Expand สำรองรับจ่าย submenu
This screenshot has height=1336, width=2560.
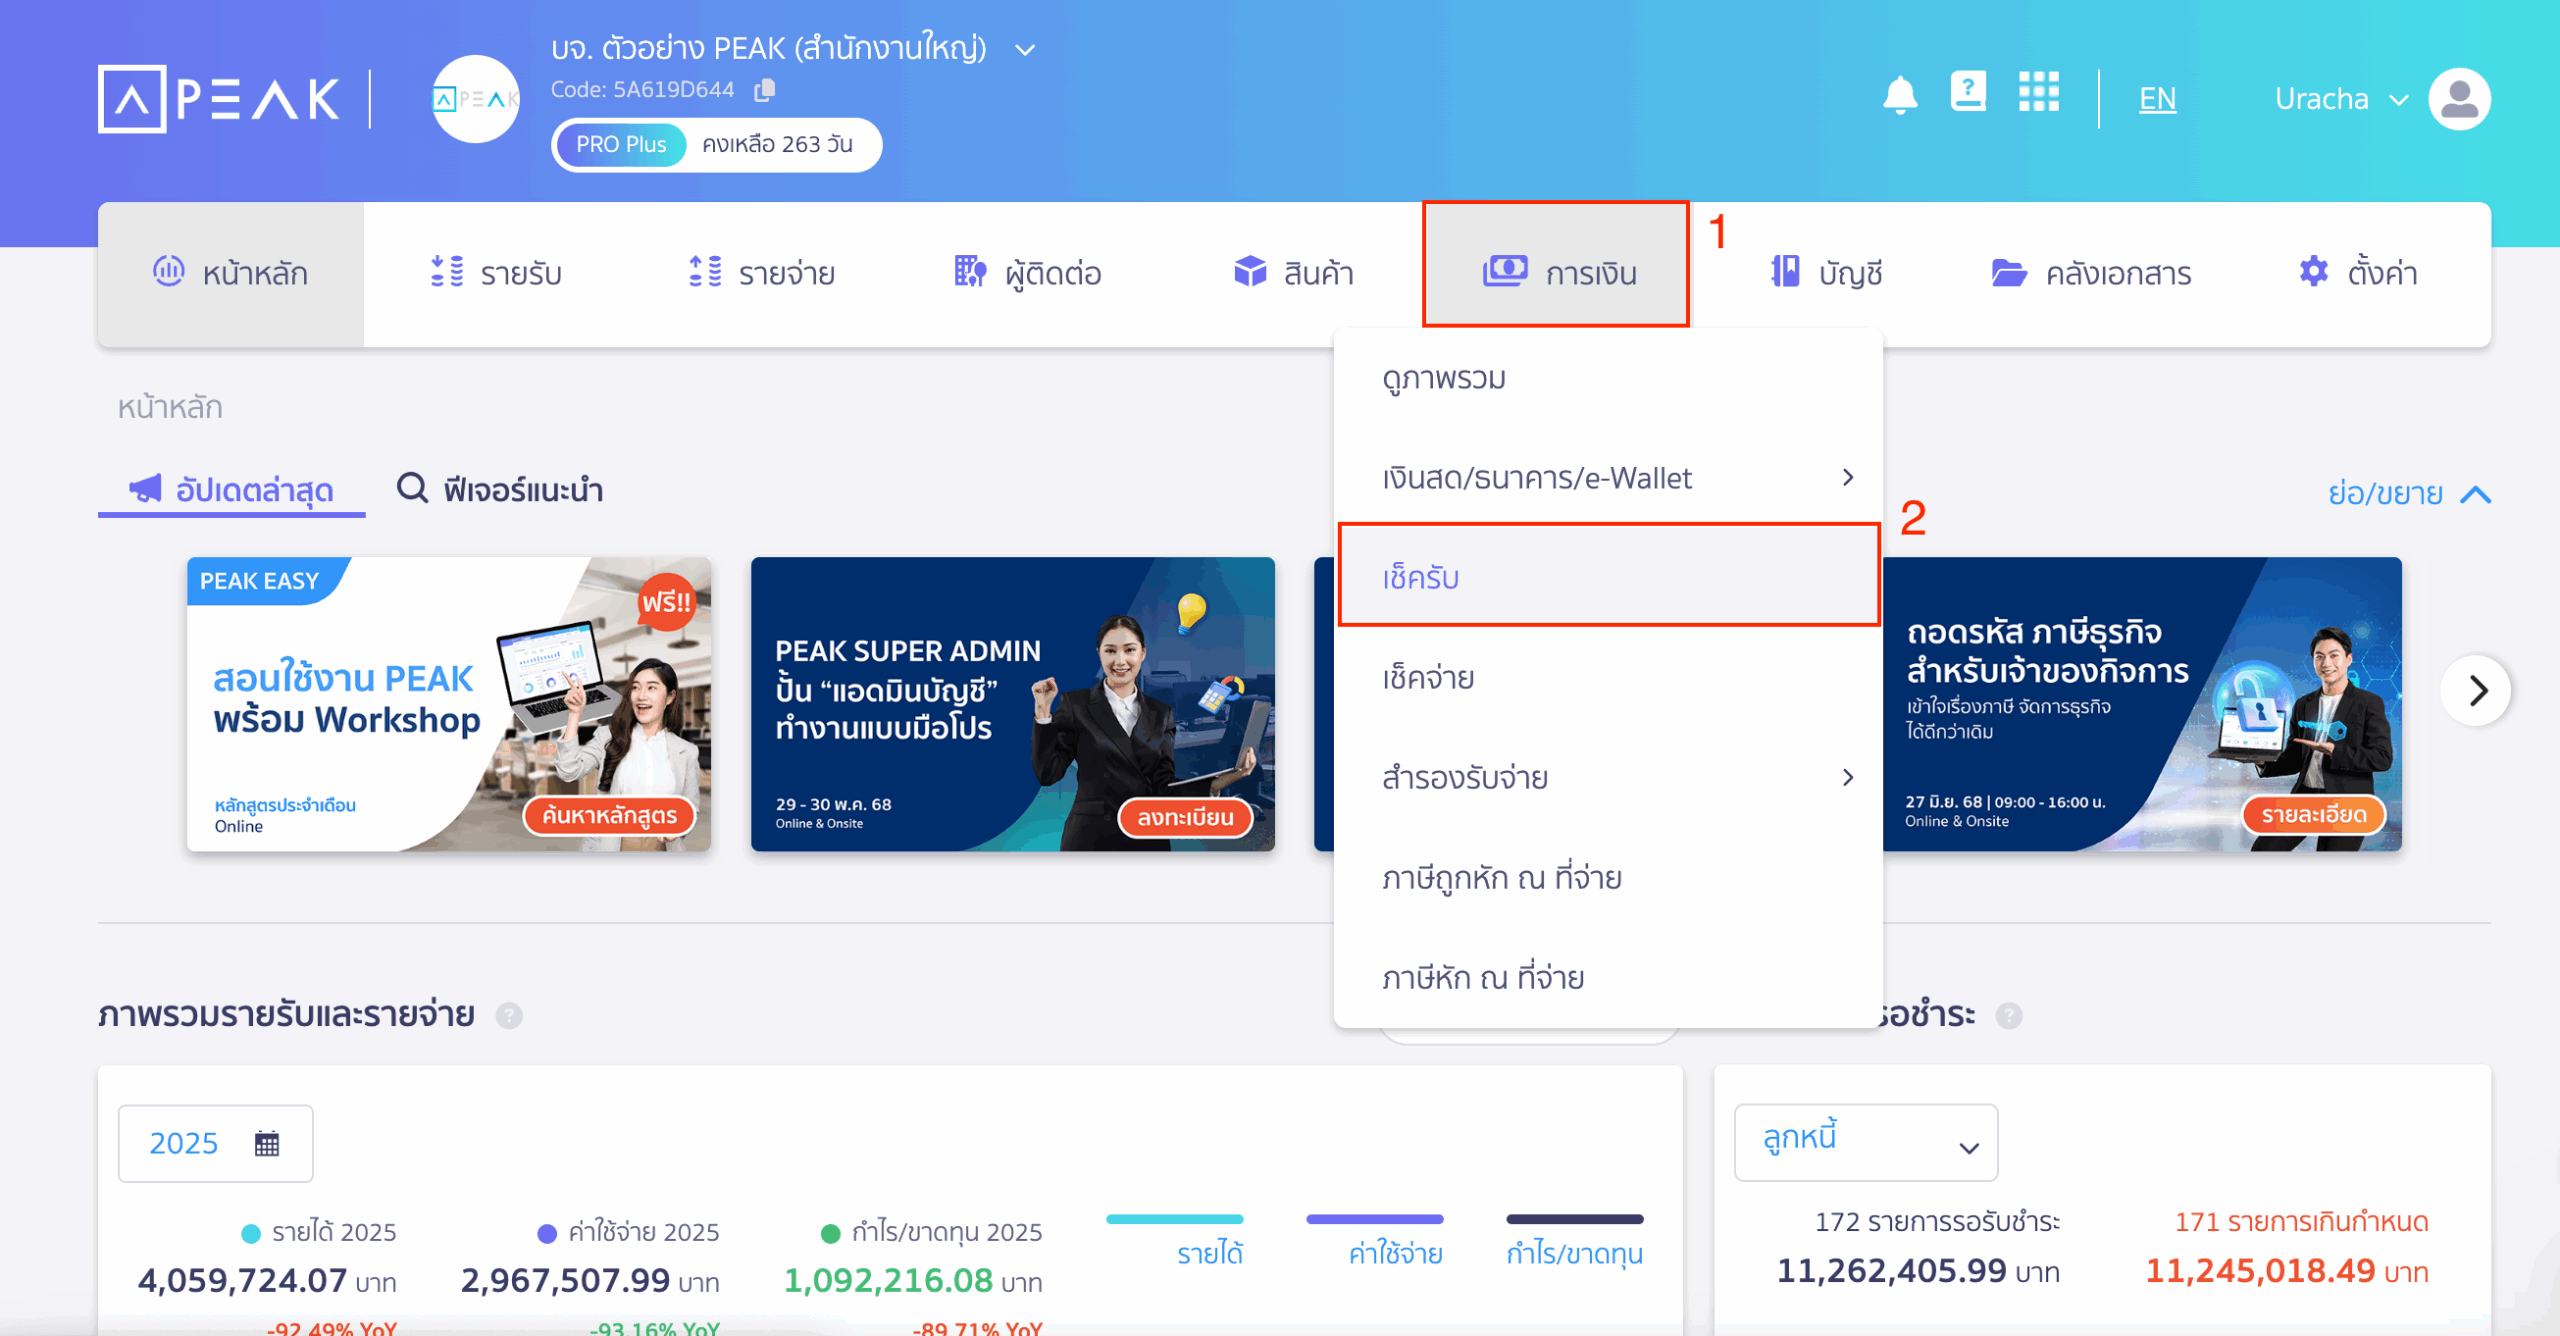coord(1608,778)
